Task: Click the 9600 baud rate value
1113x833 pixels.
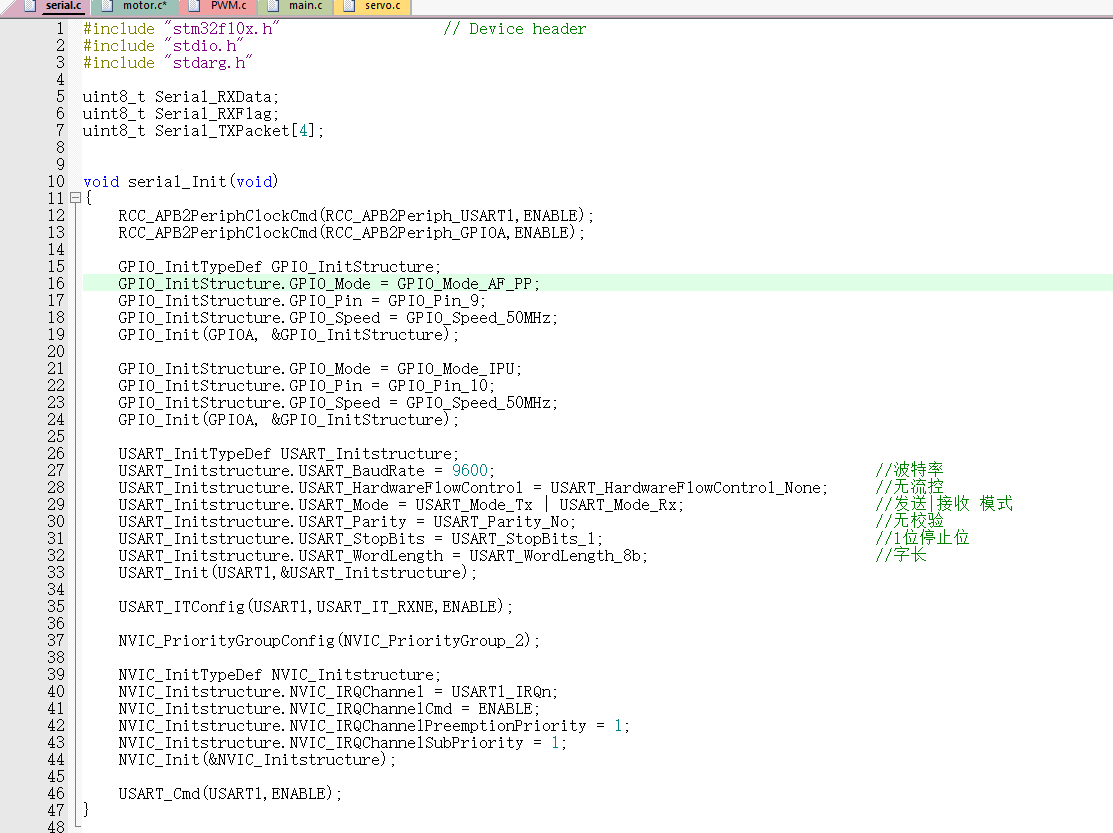Action: point(470,470)
